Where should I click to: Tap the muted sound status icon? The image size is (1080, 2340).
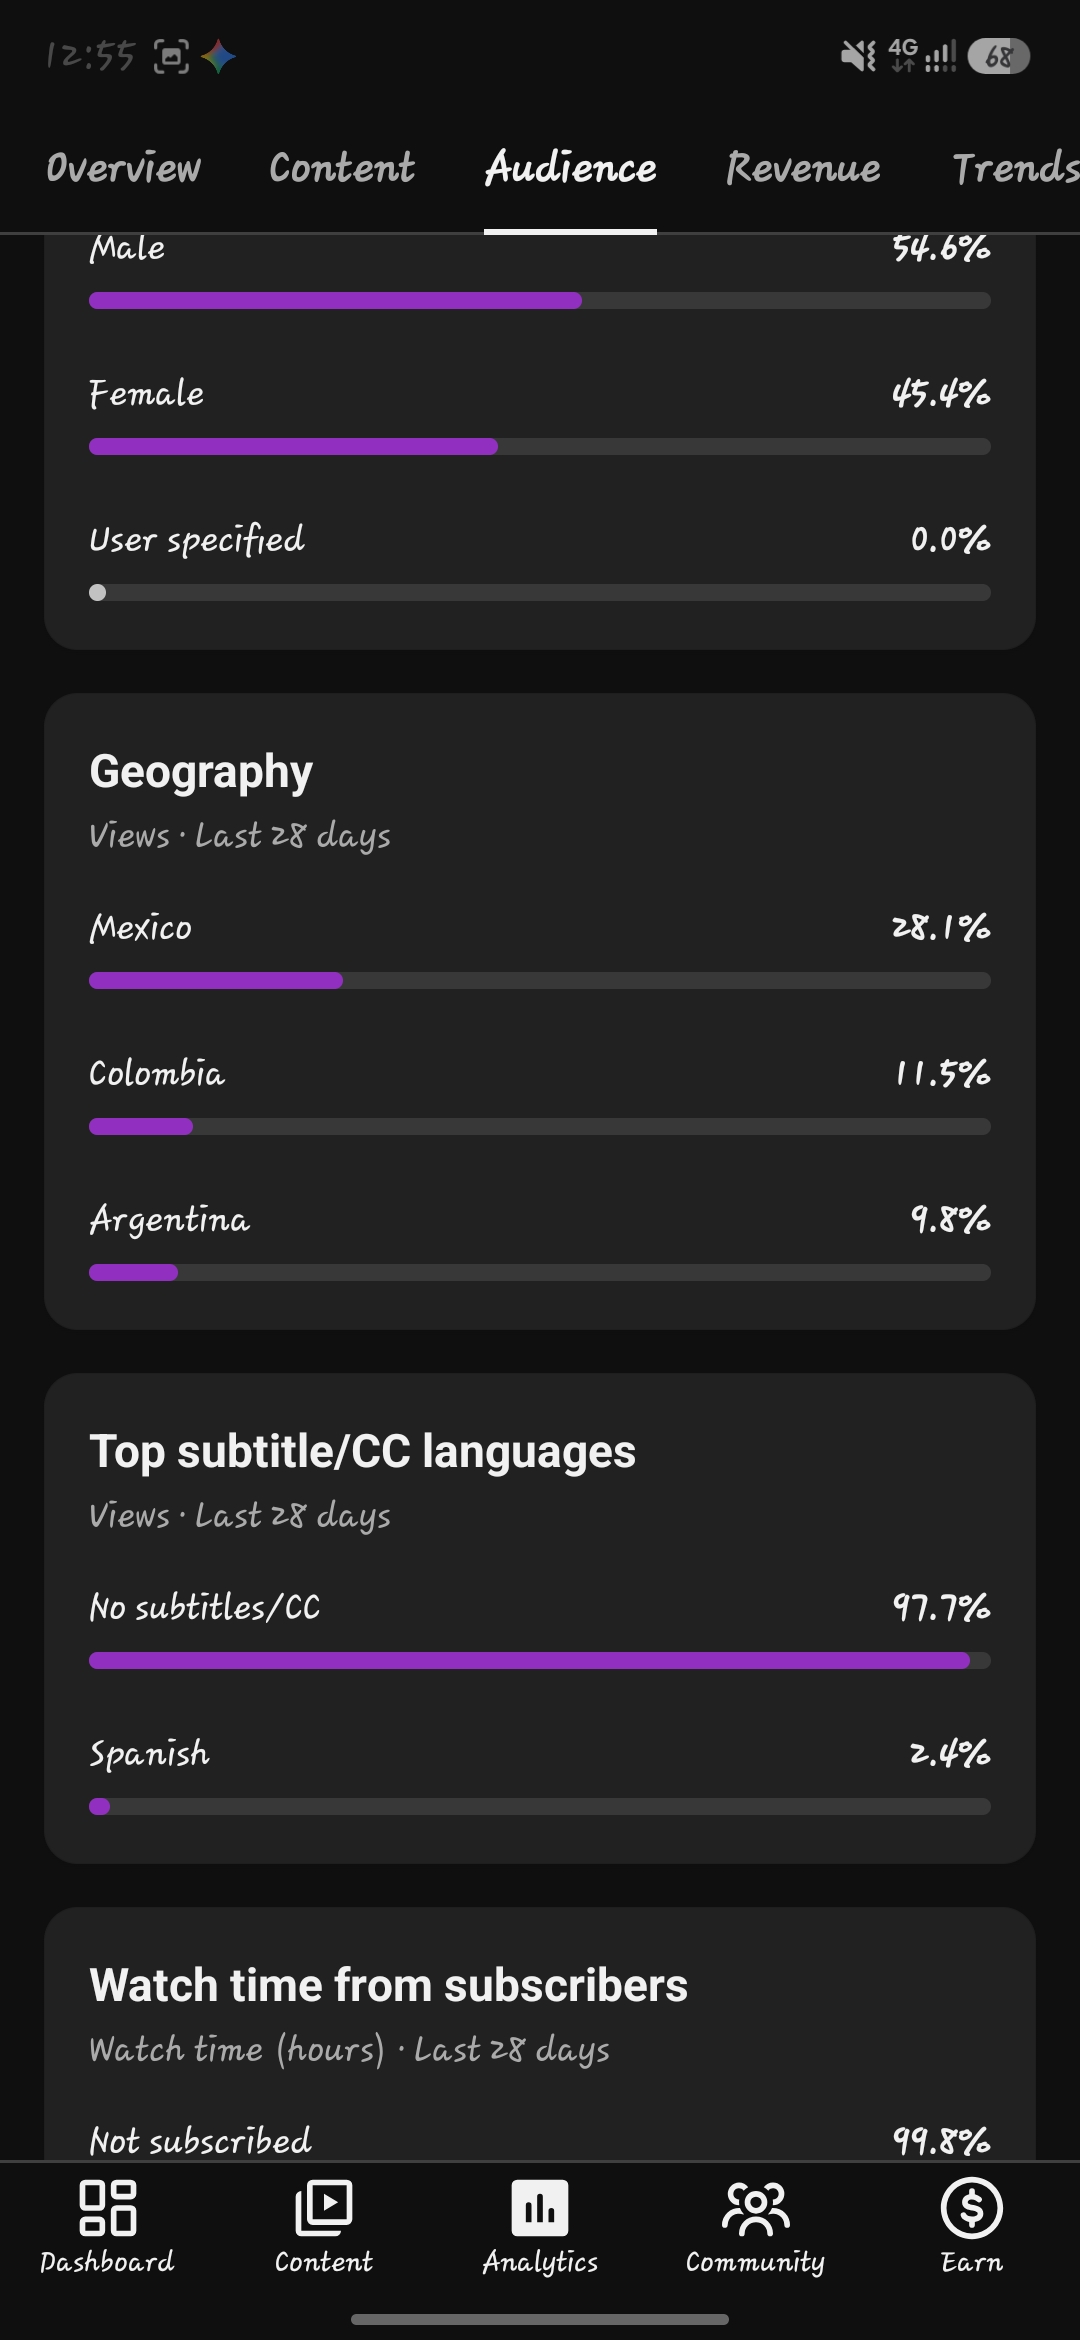pyautogui.click(x=859, y=56)
